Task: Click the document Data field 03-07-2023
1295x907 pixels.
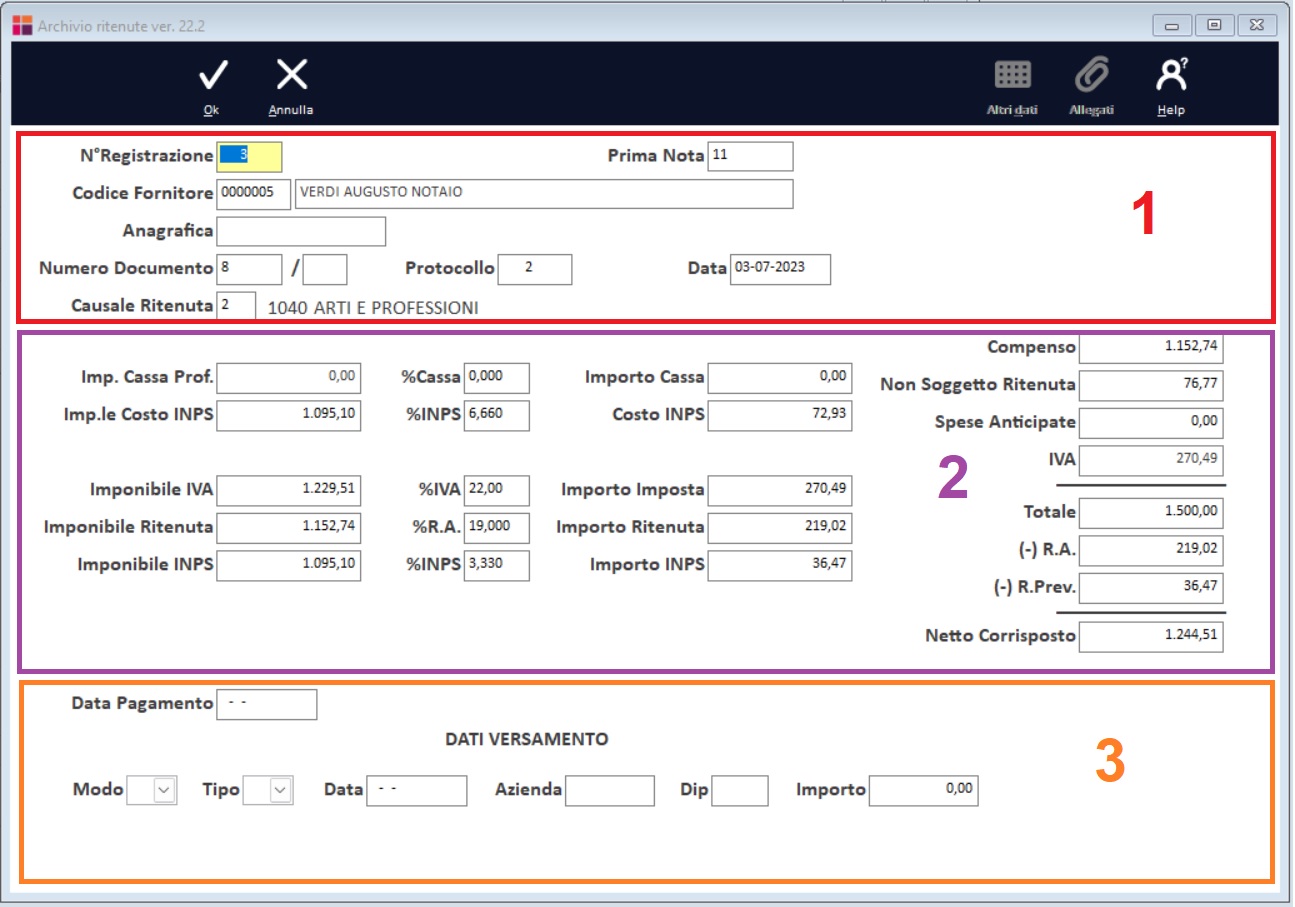Action: click(780, 269)
